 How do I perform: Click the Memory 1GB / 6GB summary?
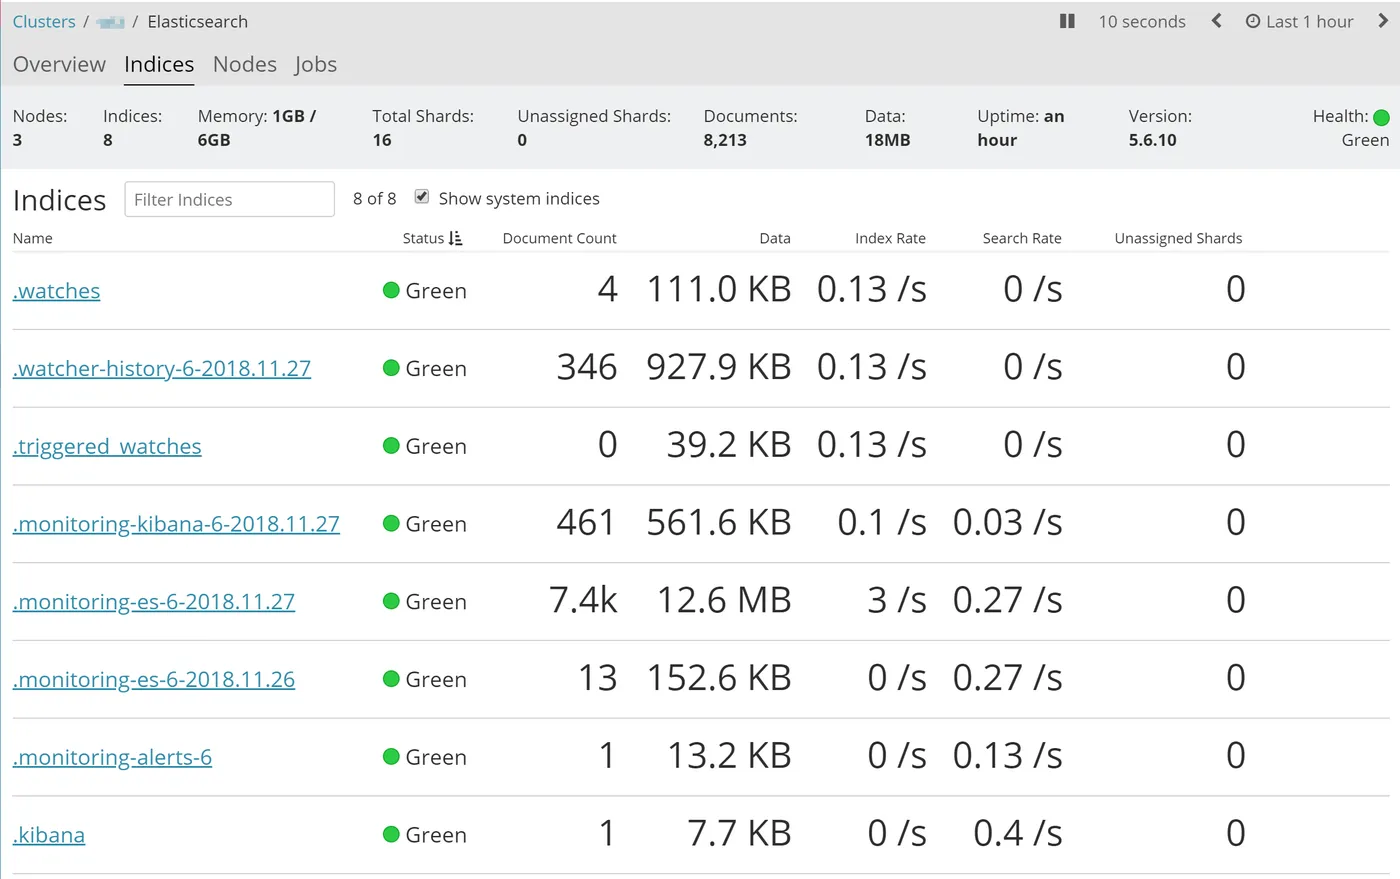pos(257,128)
